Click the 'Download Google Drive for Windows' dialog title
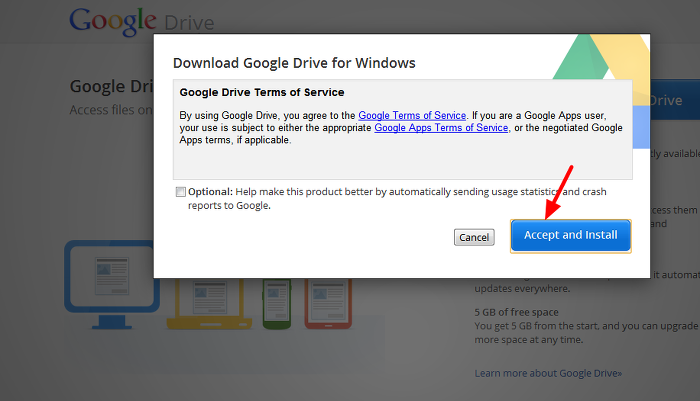The width and height of the screenshot is (700, 401). (294, 64)
